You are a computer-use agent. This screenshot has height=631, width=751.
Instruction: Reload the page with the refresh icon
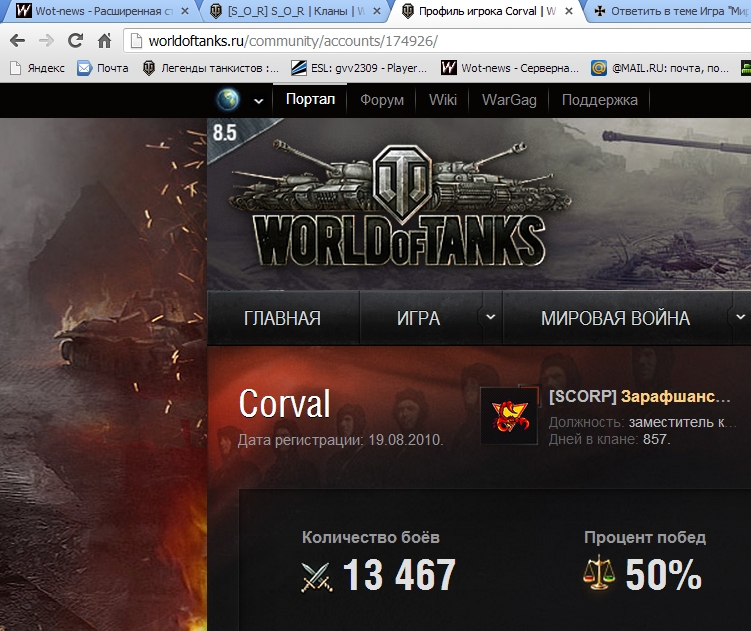75,41
